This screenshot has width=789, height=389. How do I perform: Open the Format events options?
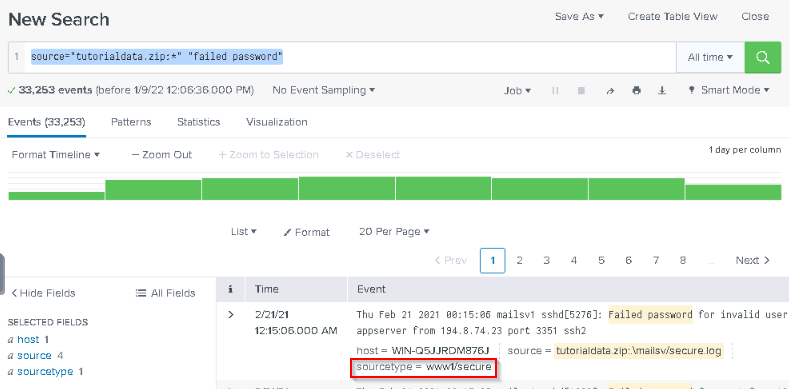pos(306,232)
